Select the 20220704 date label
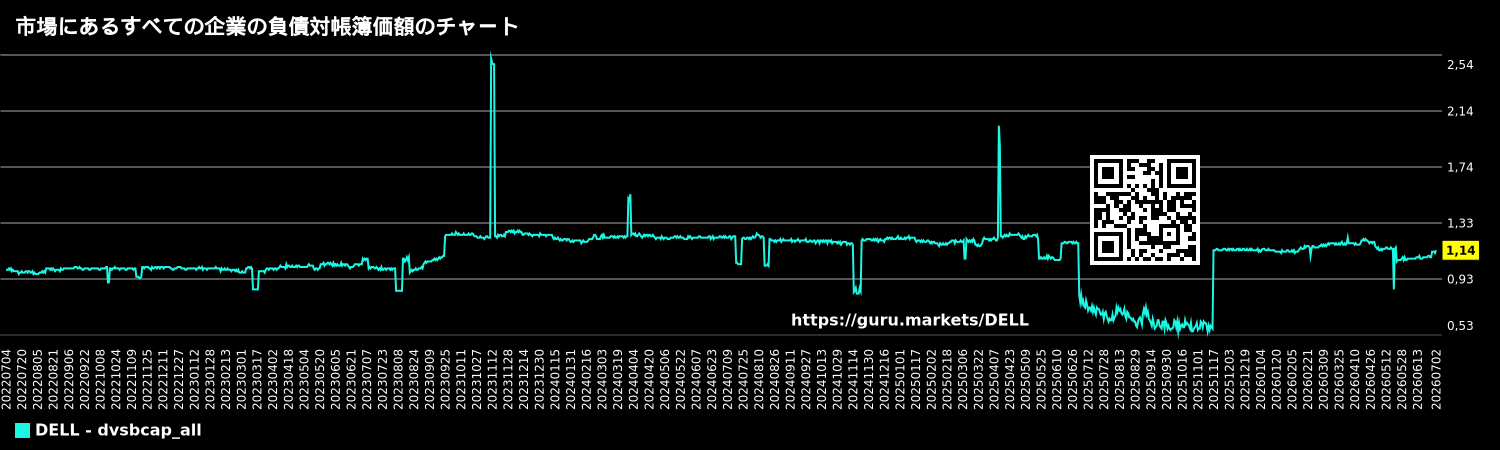This screenshot has height=450, width=1500. coord(8,379)
